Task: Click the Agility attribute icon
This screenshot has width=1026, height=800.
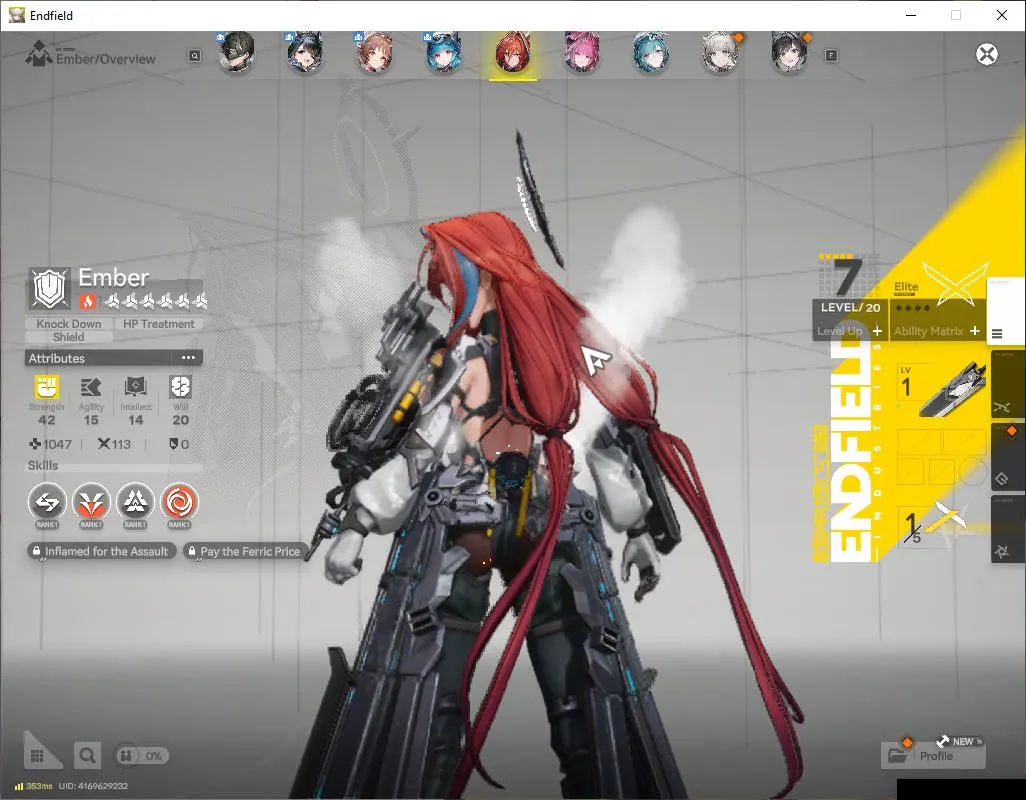Action: [91, 387]
